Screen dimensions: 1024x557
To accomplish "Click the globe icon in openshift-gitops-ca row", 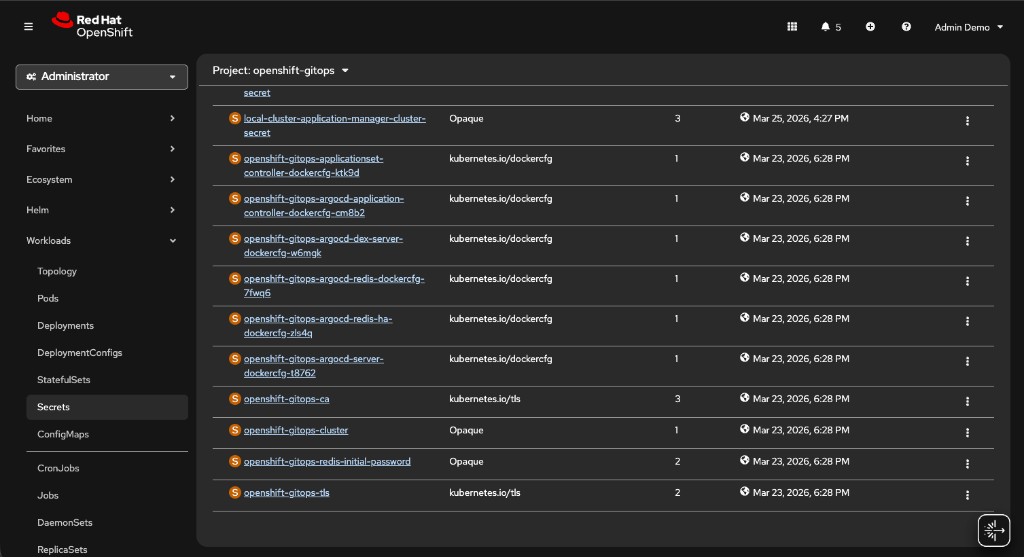I will point(744,398).
